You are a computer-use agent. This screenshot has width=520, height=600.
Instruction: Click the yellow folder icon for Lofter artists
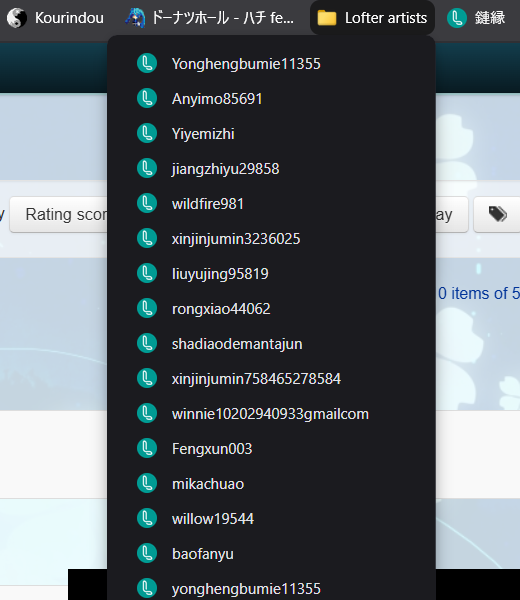click(327, 18)
